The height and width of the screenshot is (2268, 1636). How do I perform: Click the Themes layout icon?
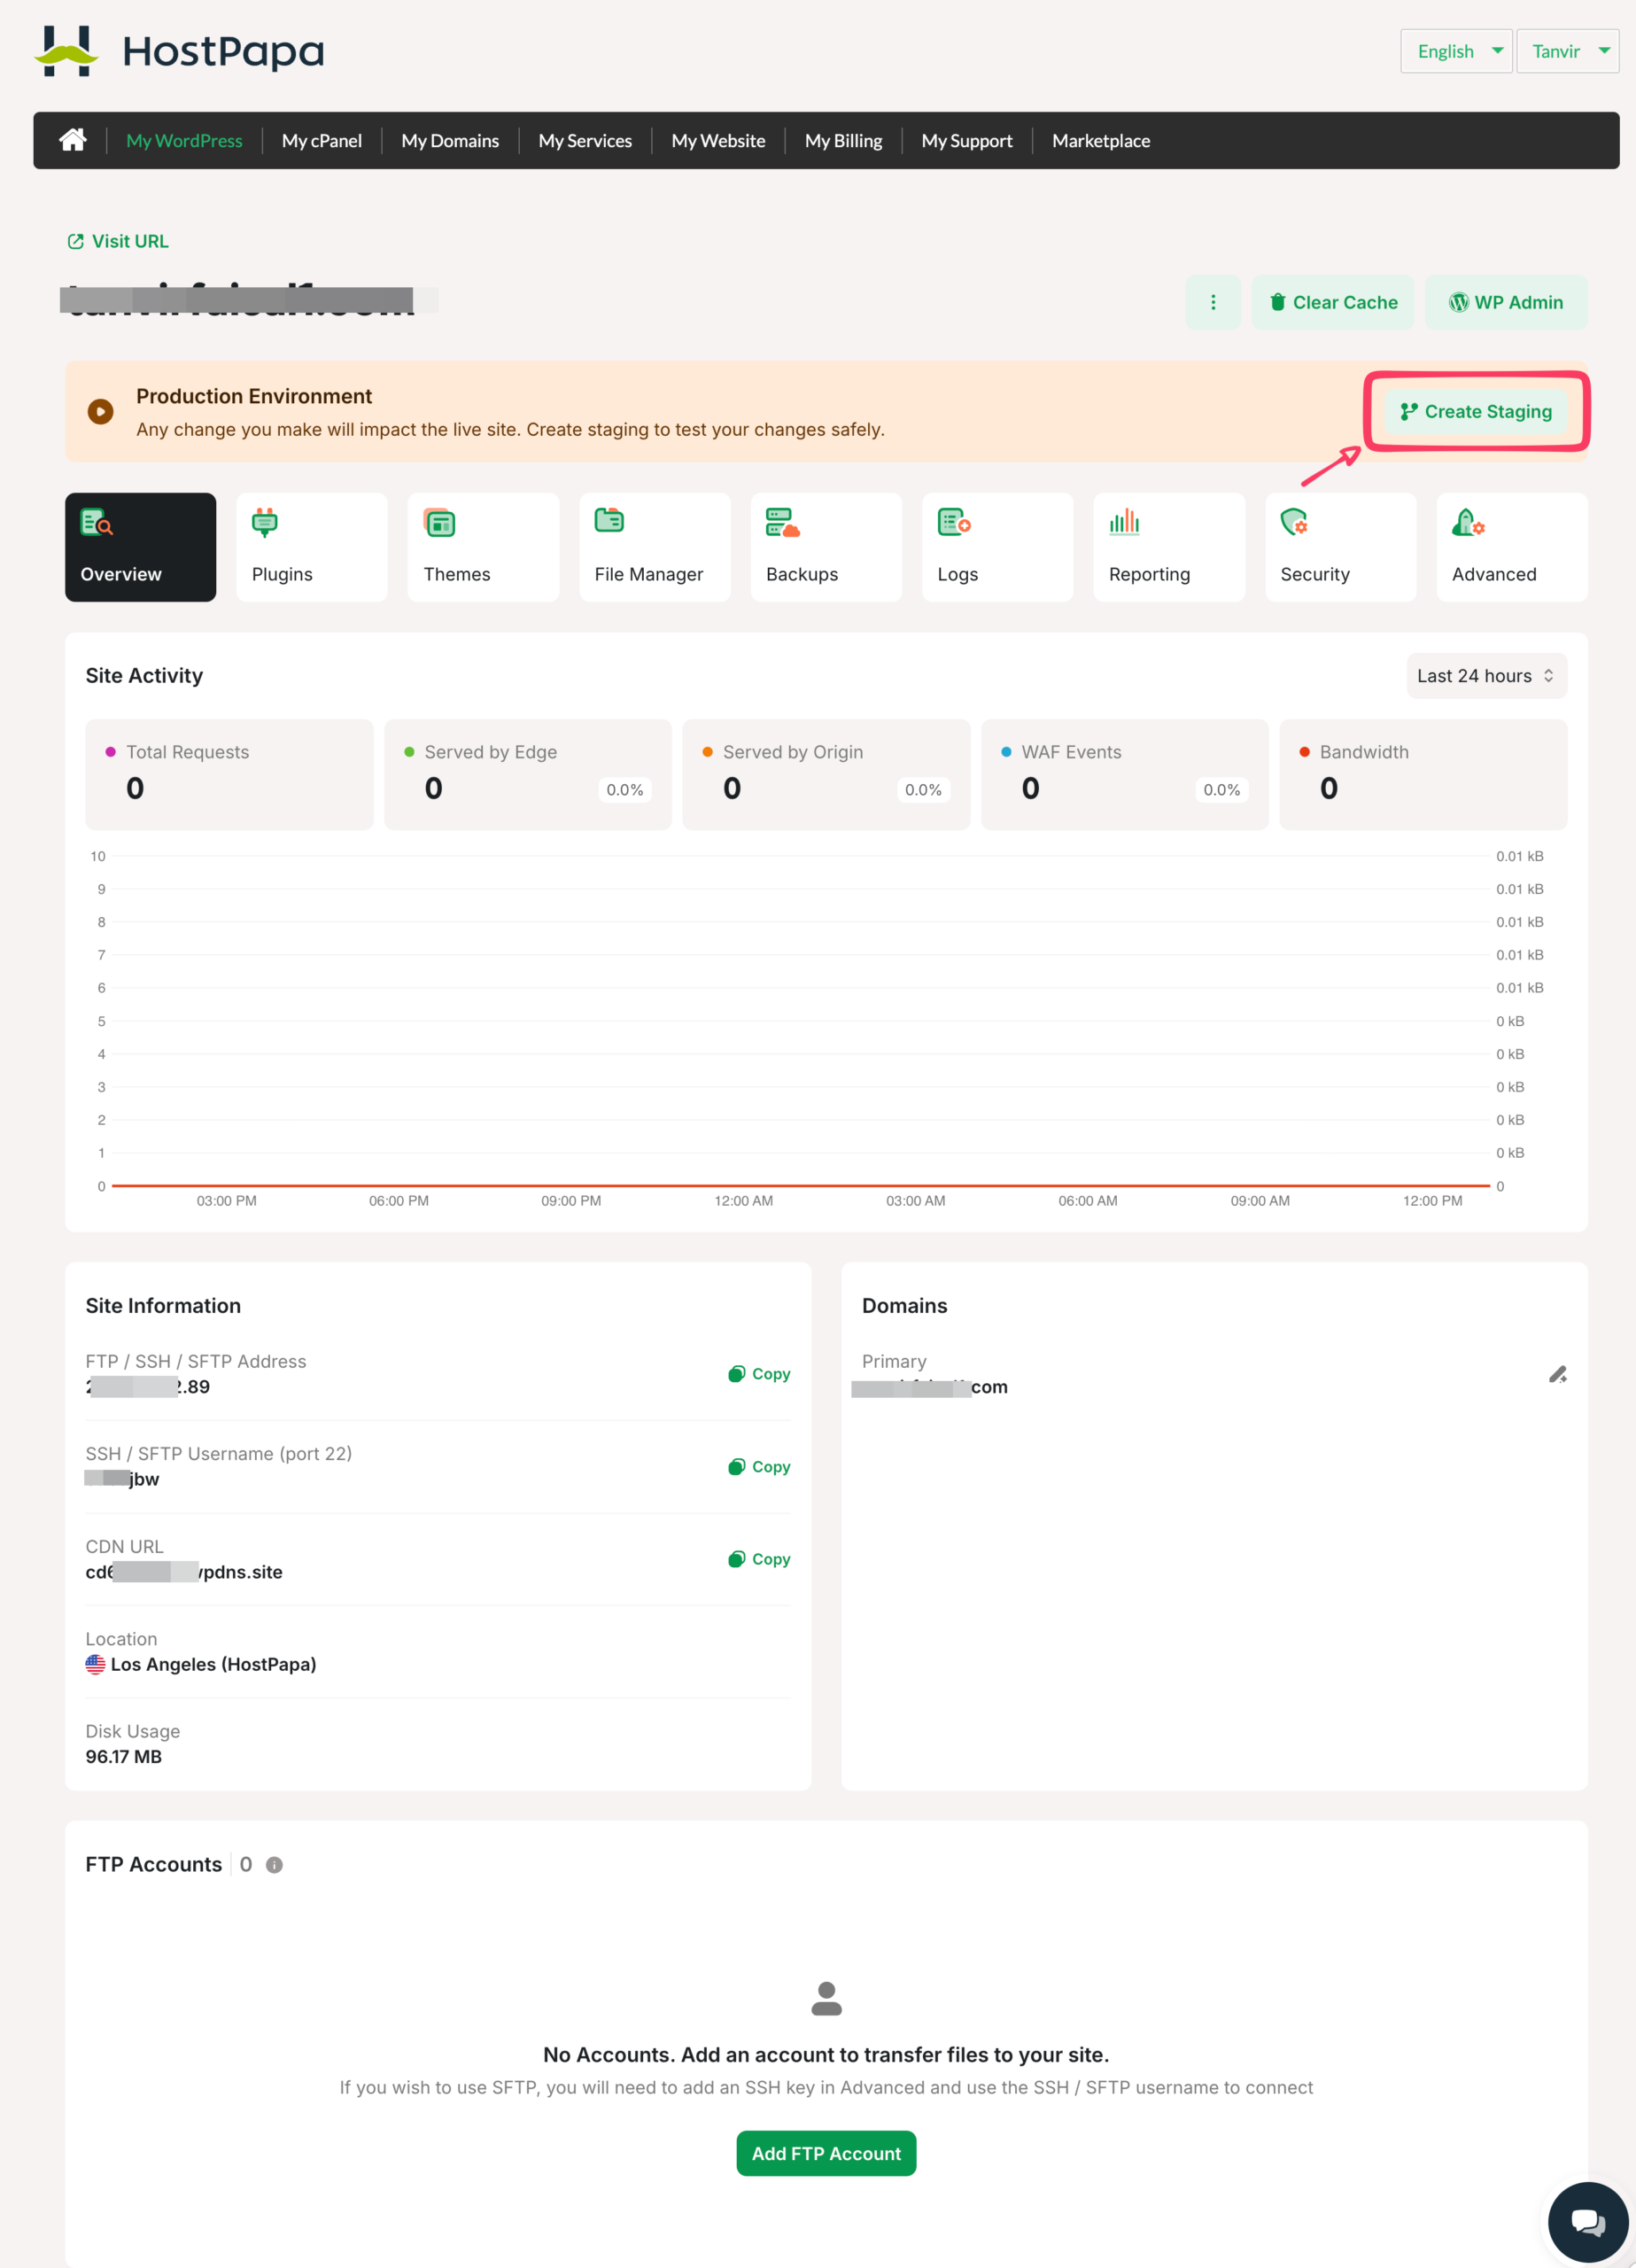(439, 522)
